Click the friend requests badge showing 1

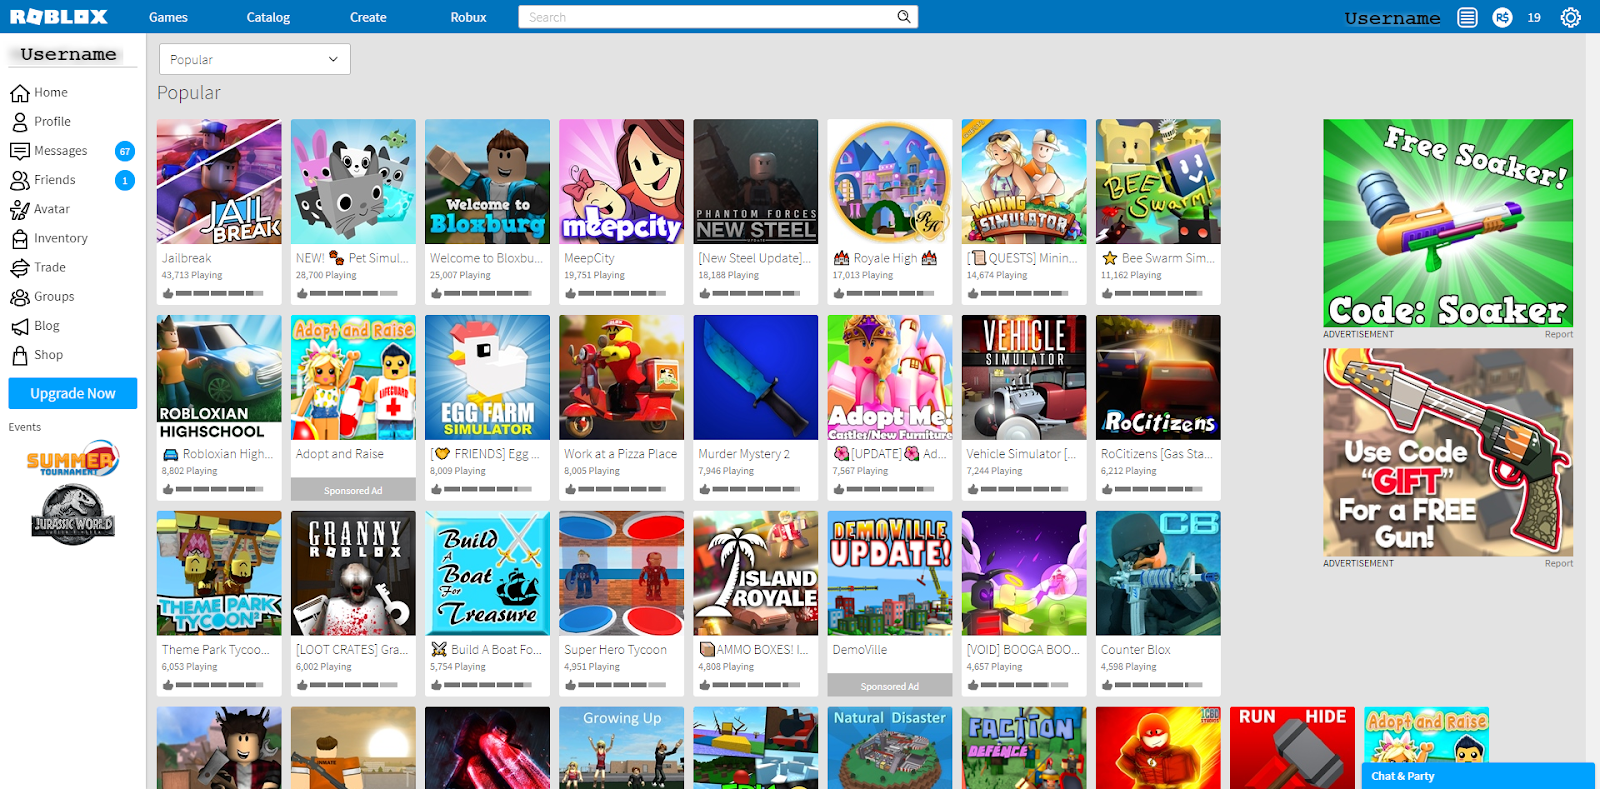tap(125, 180)
